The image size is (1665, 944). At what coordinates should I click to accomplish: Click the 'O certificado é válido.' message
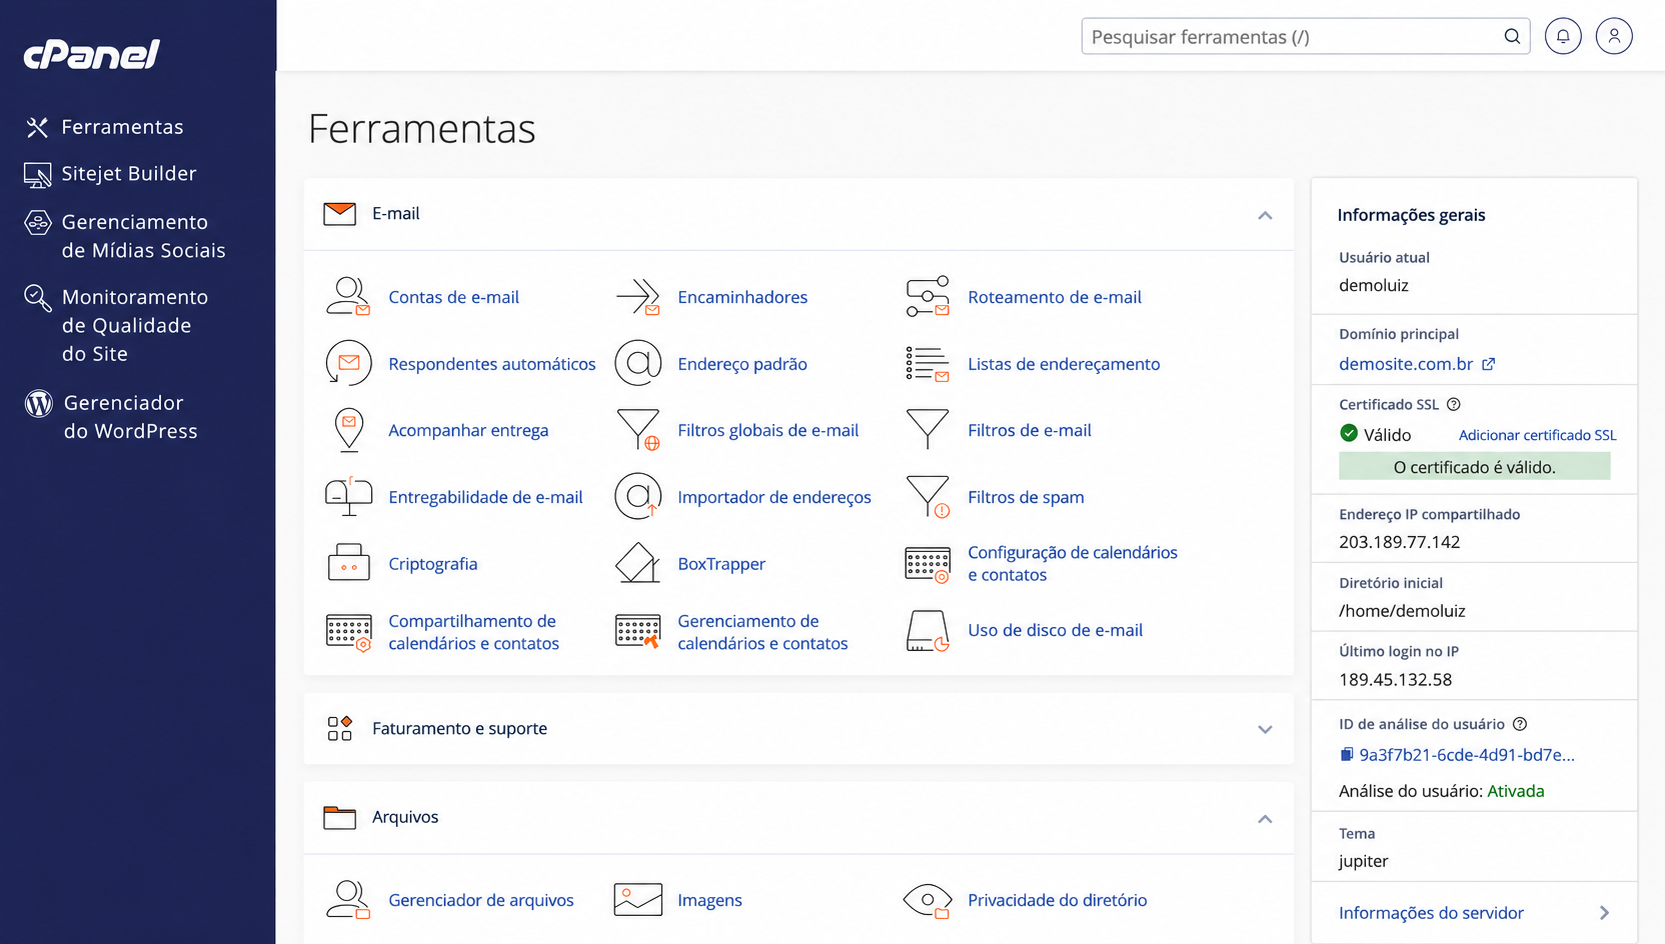pos(1474,467)
